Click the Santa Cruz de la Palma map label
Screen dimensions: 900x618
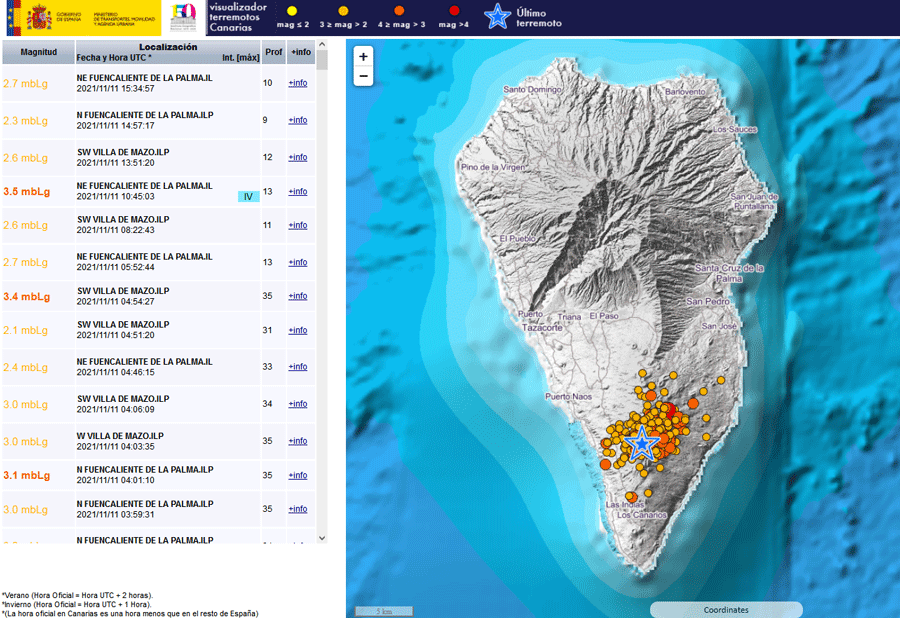(x=729, y=273)
